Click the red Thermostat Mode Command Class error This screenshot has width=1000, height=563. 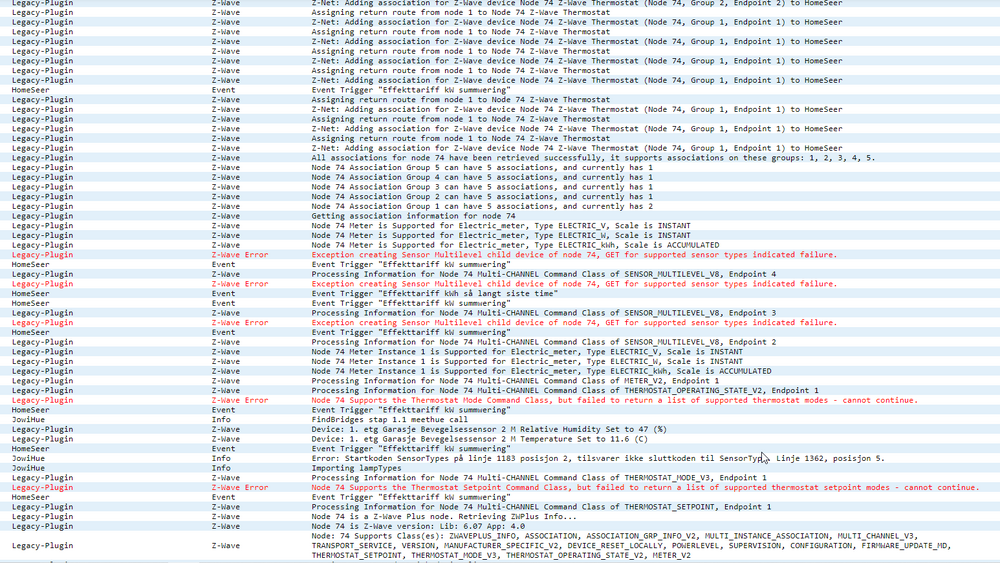click(614, 400)
